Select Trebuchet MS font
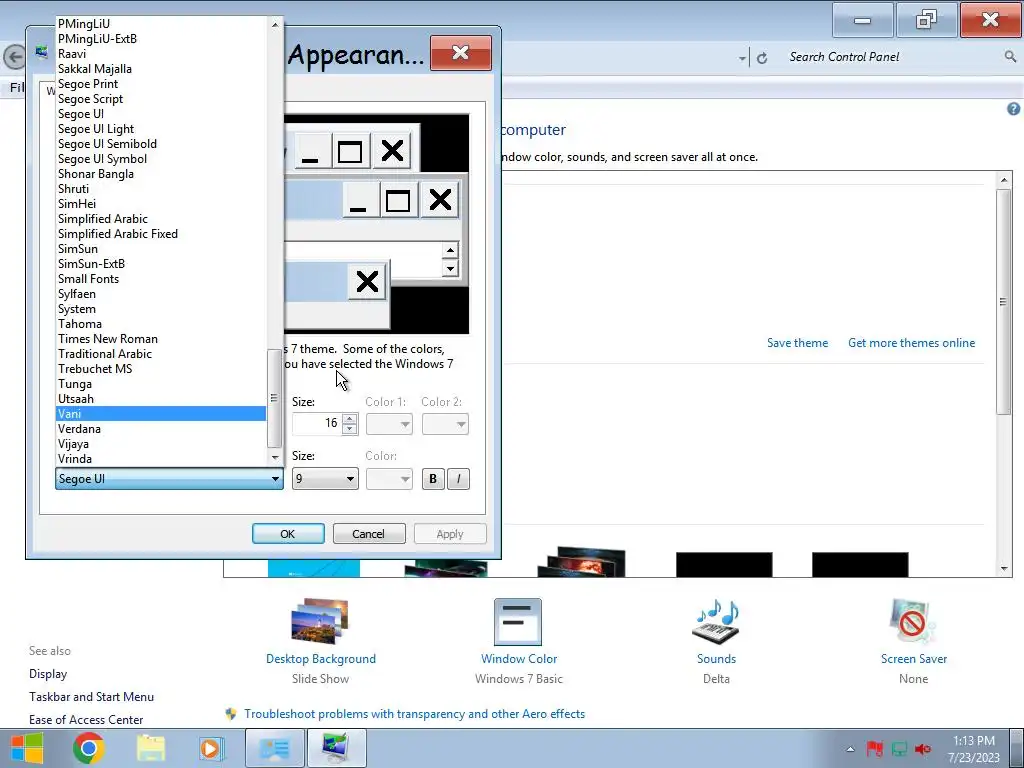This screenshot has height=768, width=1024. [161, 369]
